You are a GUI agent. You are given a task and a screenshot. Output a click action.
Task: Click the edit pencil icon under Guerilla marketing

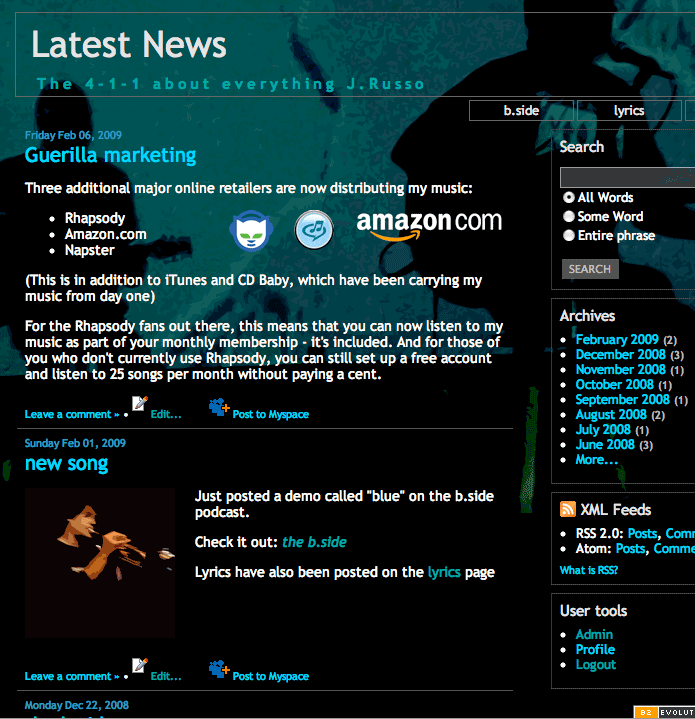pyautogui.click(x=140, y=403)
